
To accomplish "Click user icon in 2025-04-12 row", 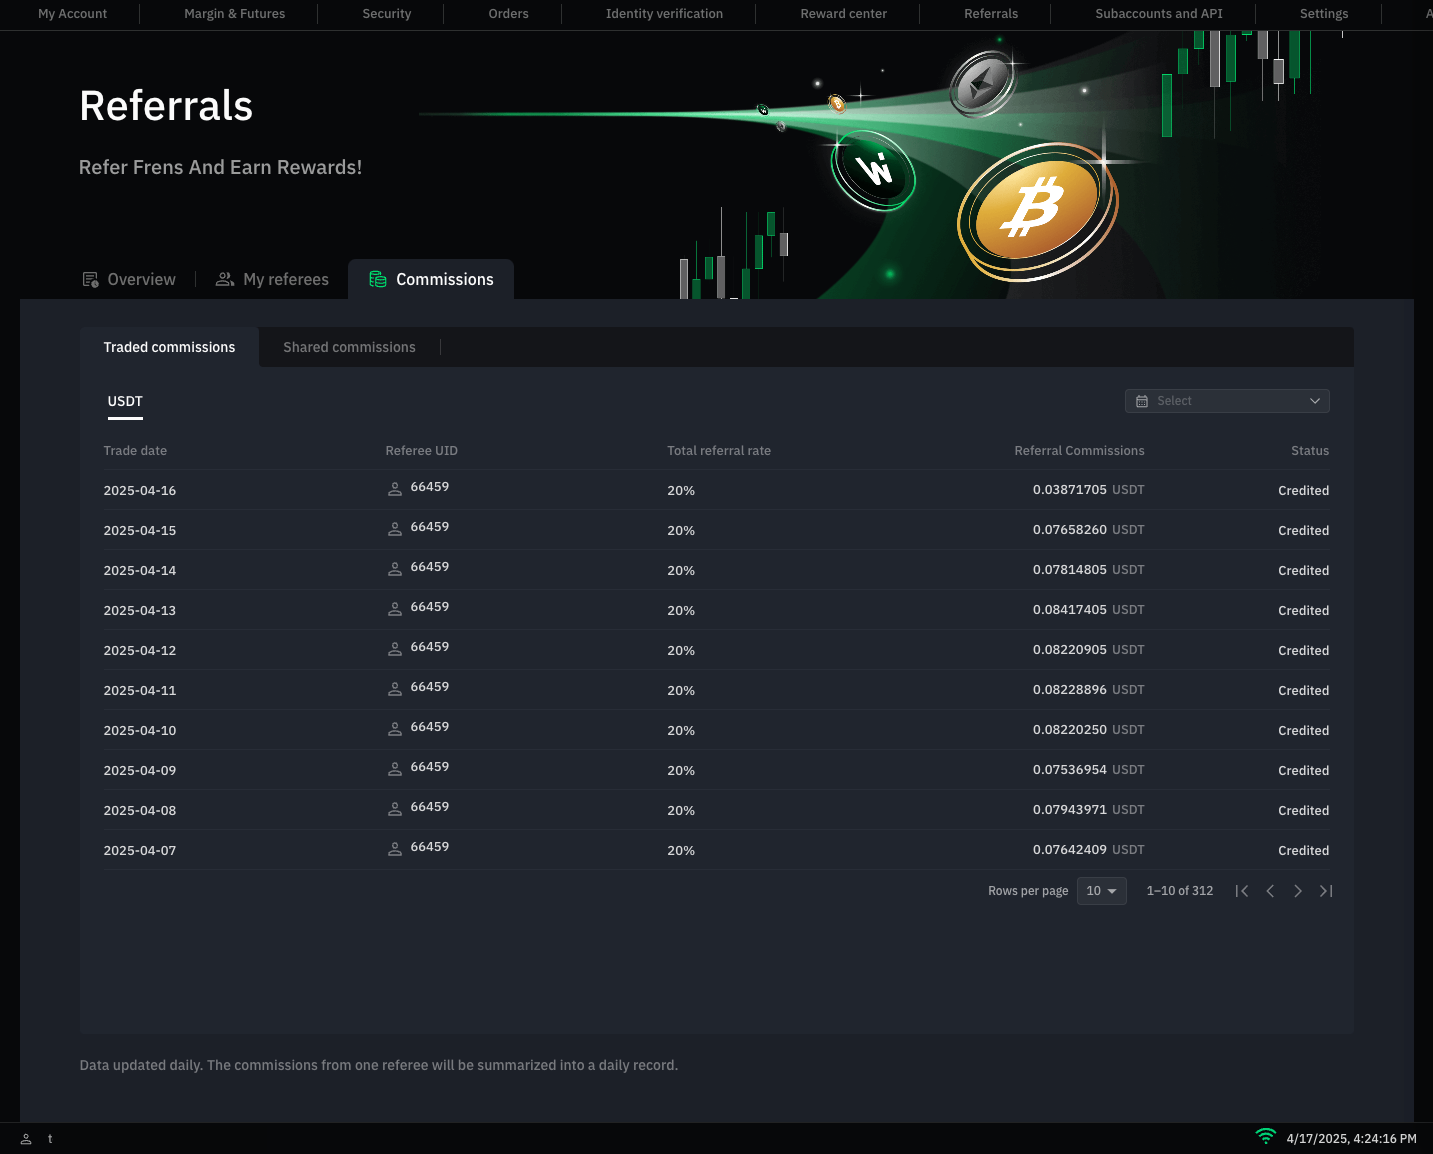I will (x=395, y=649).
